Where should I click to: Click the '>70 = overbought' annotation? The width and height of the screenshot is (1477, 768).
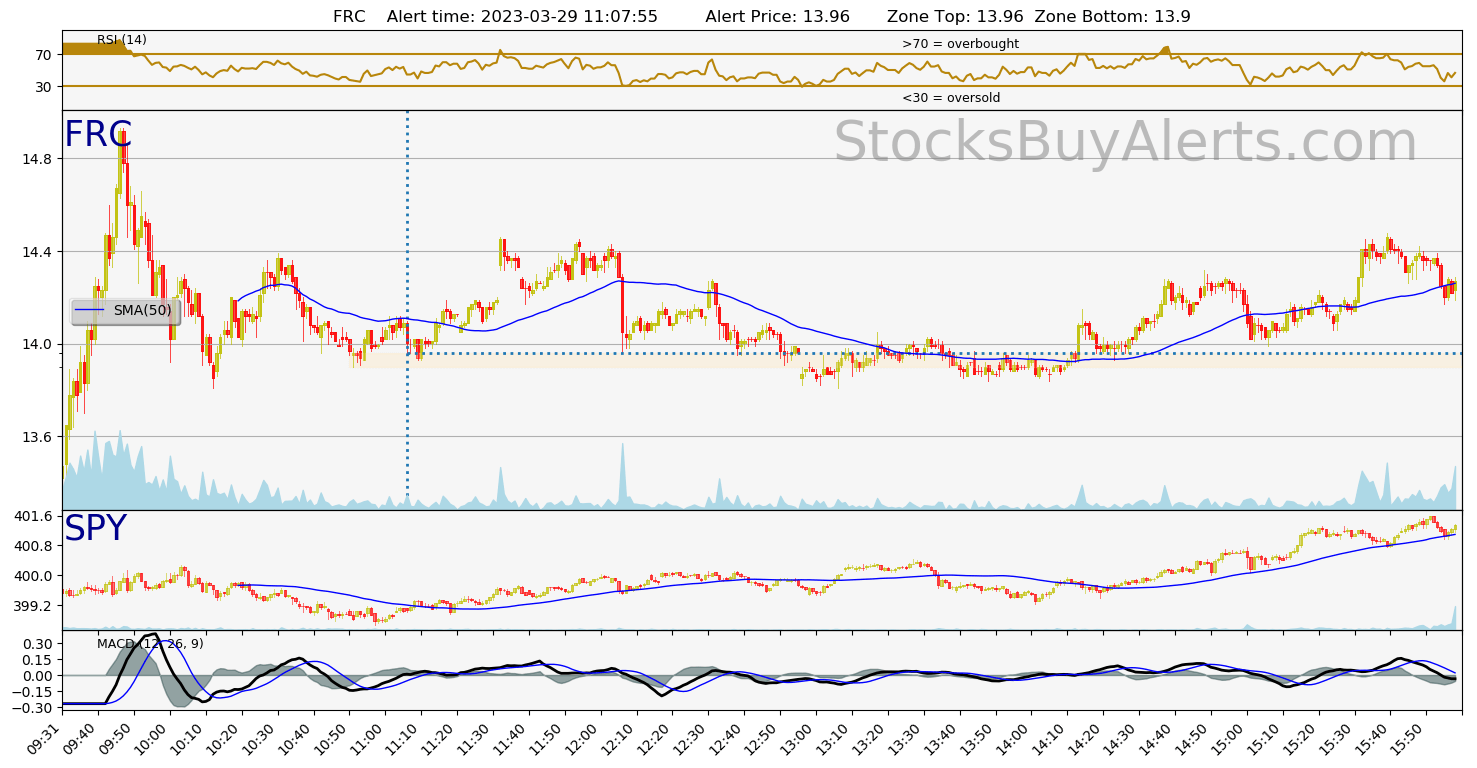960,44
